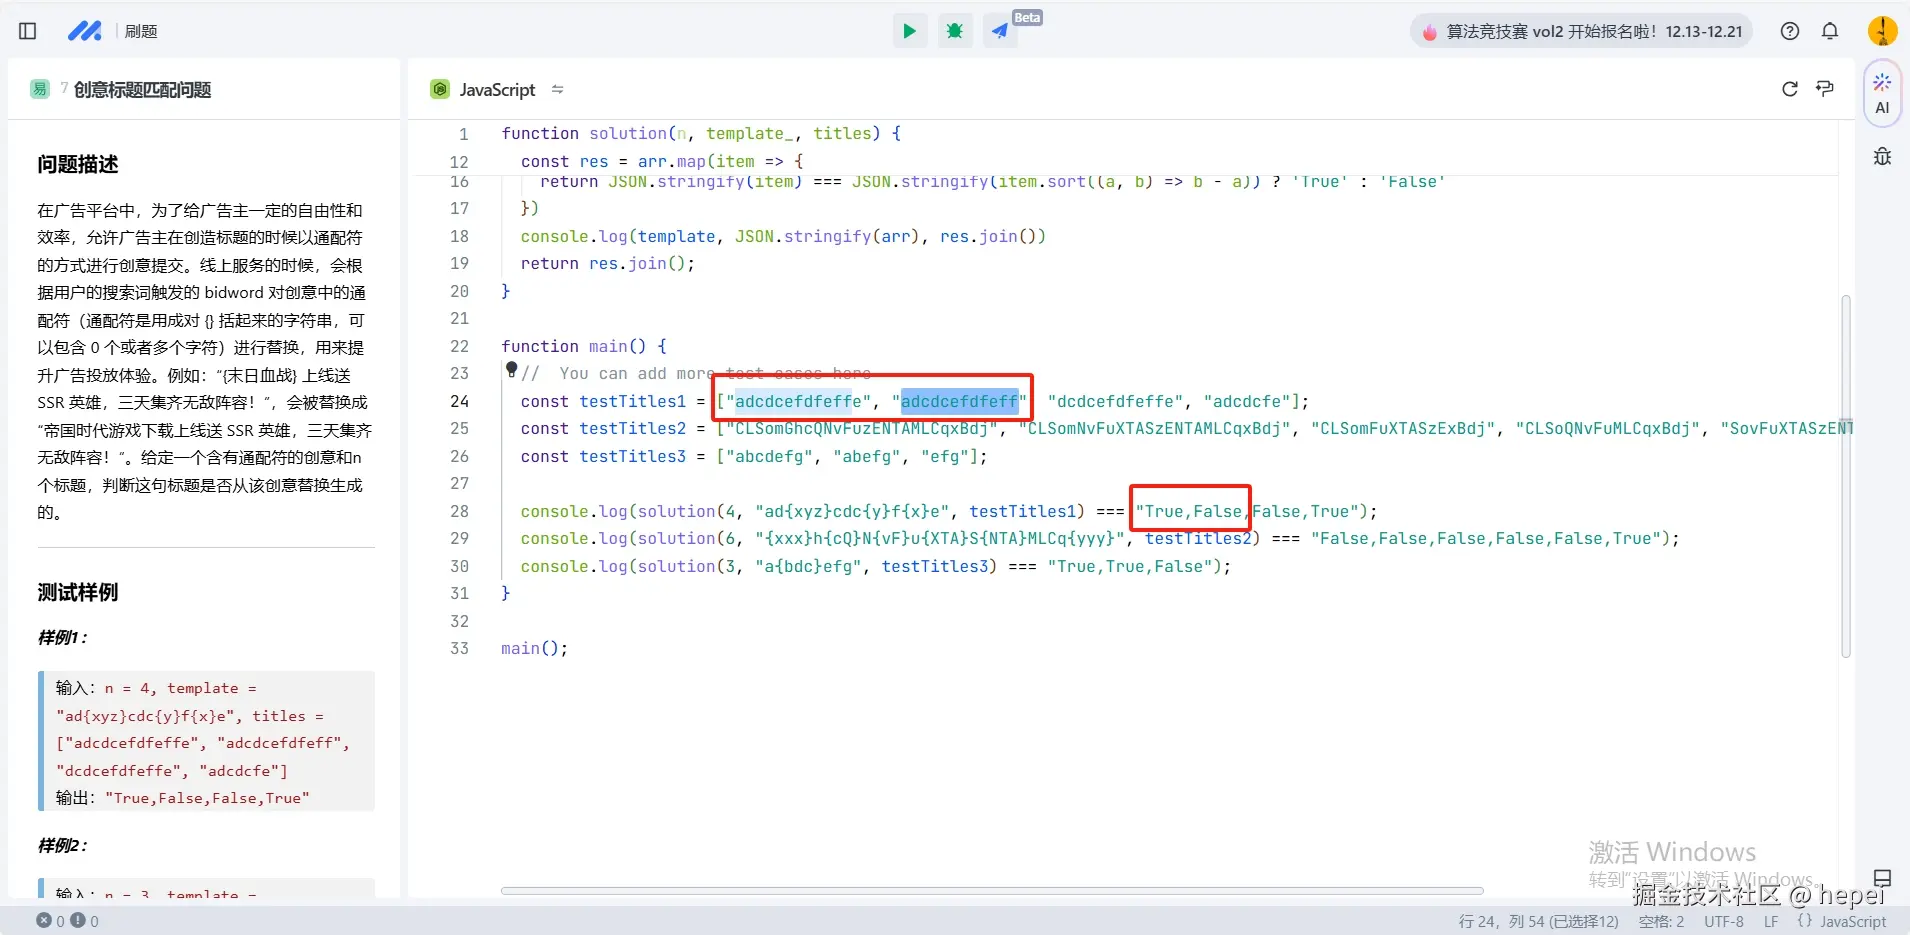Click the editor horizontal scrollbar
This screenshot has width=1910, height=935.
coord(991,890)
